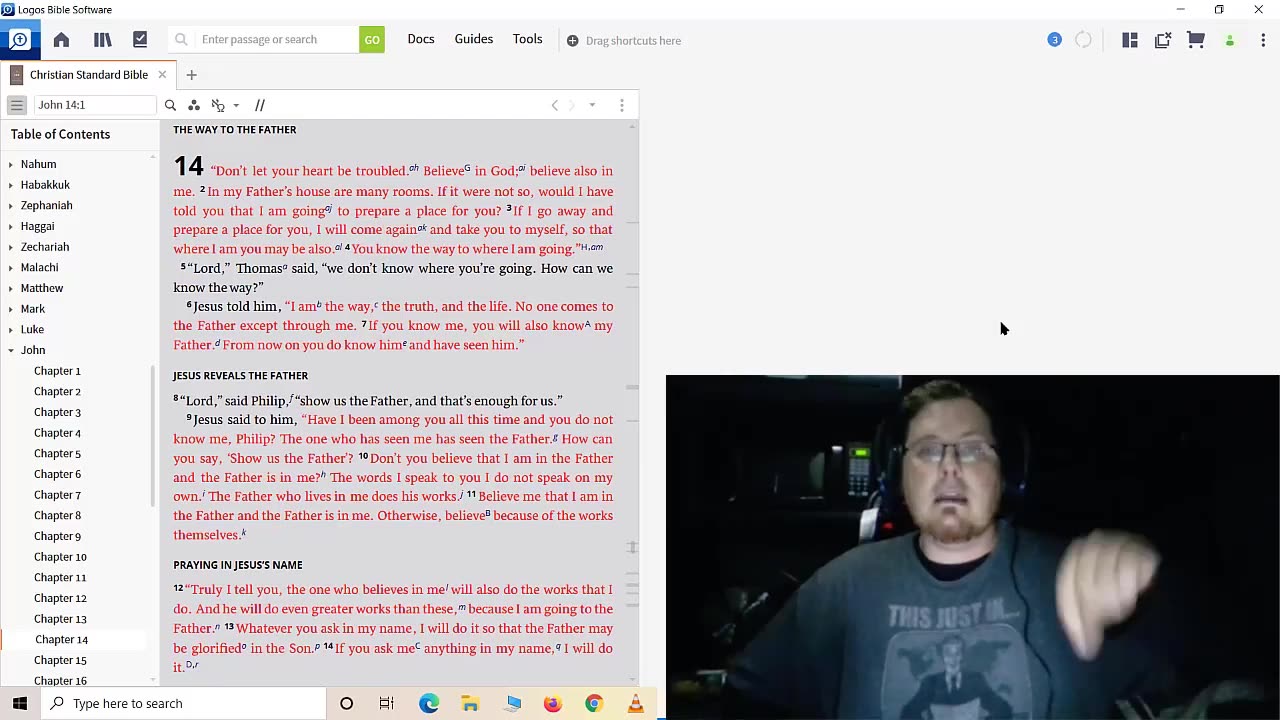Add a new tab with plus
The width and height of the screenshot is (1280, 720).
[191, 75]
